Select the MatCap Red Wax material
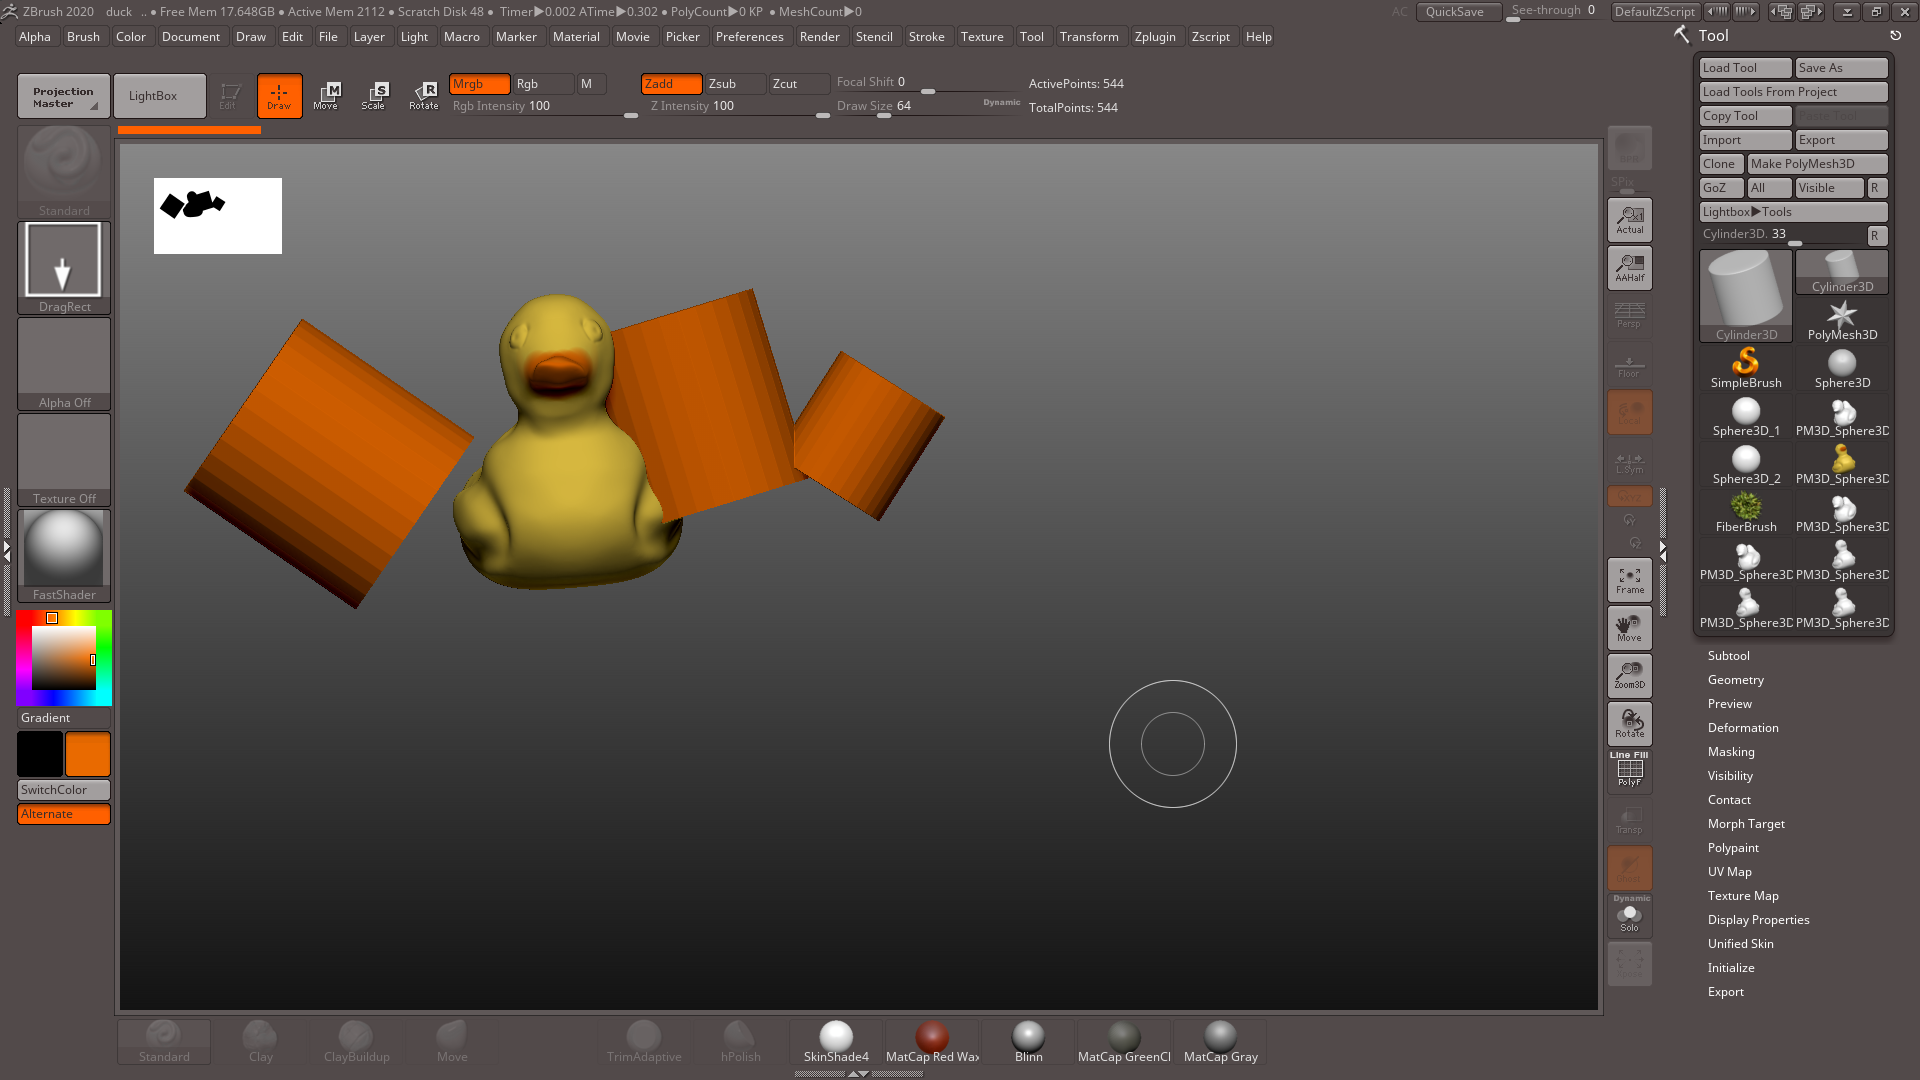This screenshot has height=1080, width=1920. (932, 1042)
